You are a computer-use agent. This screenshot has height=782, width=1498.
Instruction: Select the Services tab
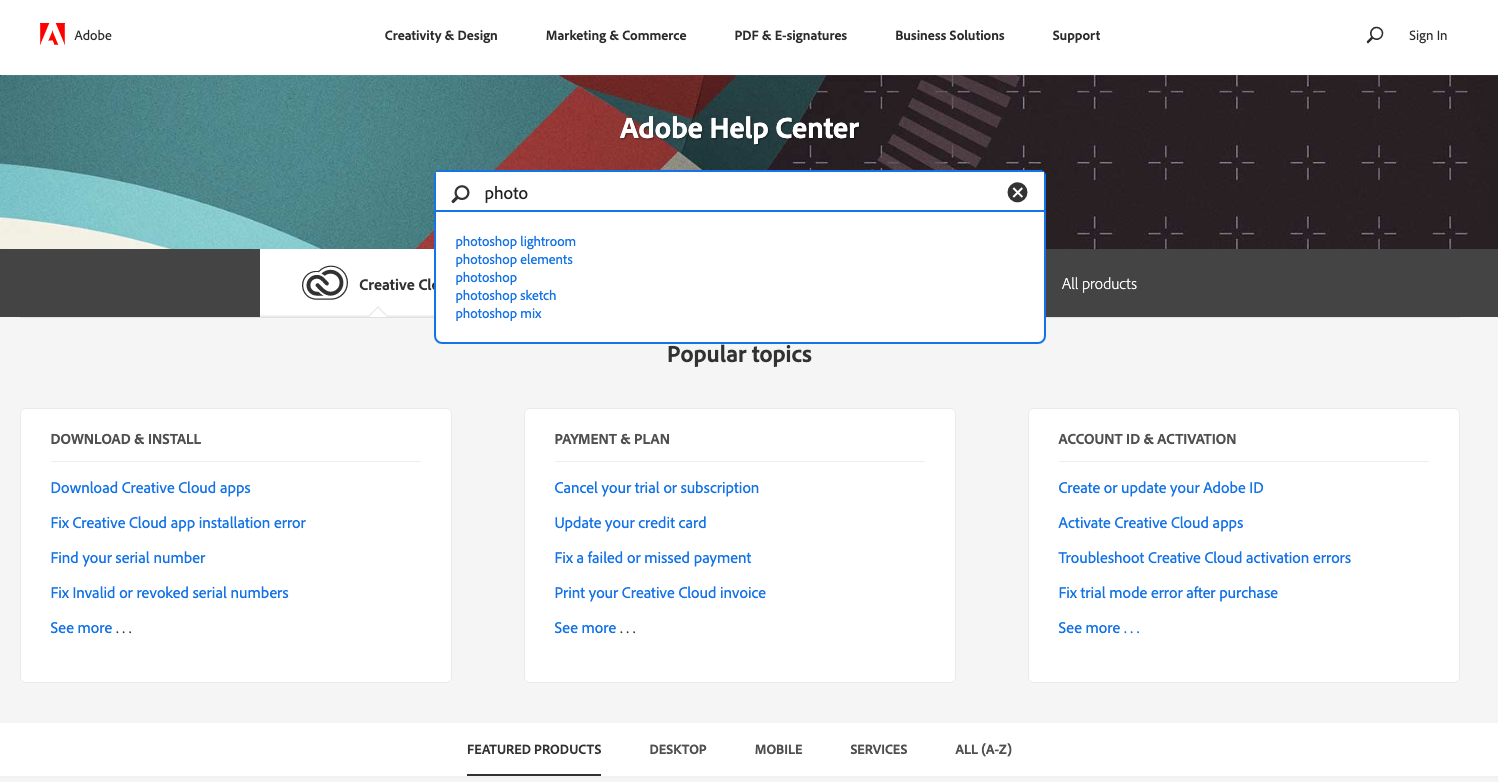[x=879, y=749]
